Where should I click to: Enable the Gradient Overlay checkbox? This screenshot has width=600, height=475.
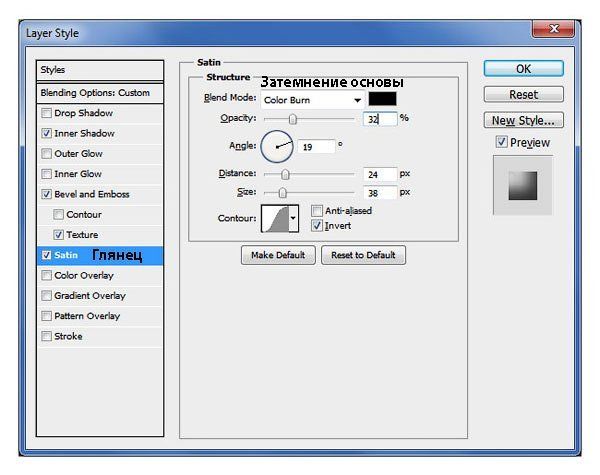pyautogui.click(x=46, y=296)
